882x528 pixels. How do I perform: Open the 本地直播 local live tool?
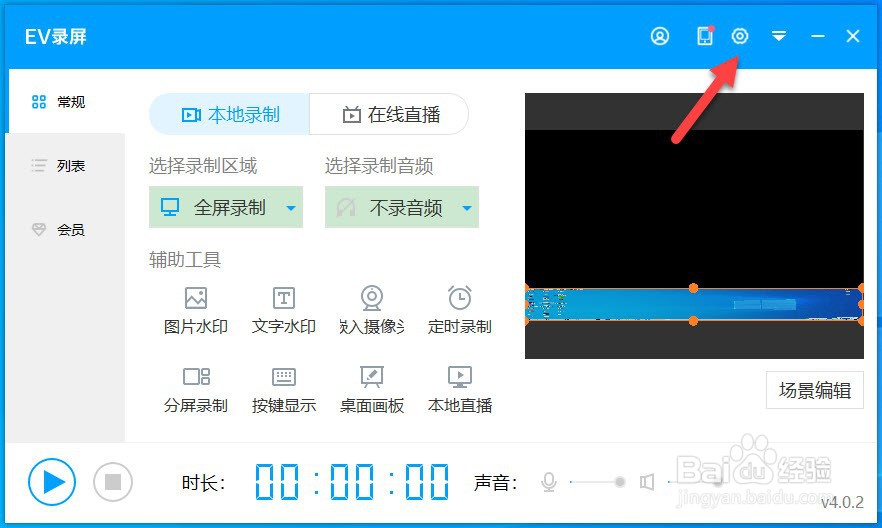click(x=460, y=390)
